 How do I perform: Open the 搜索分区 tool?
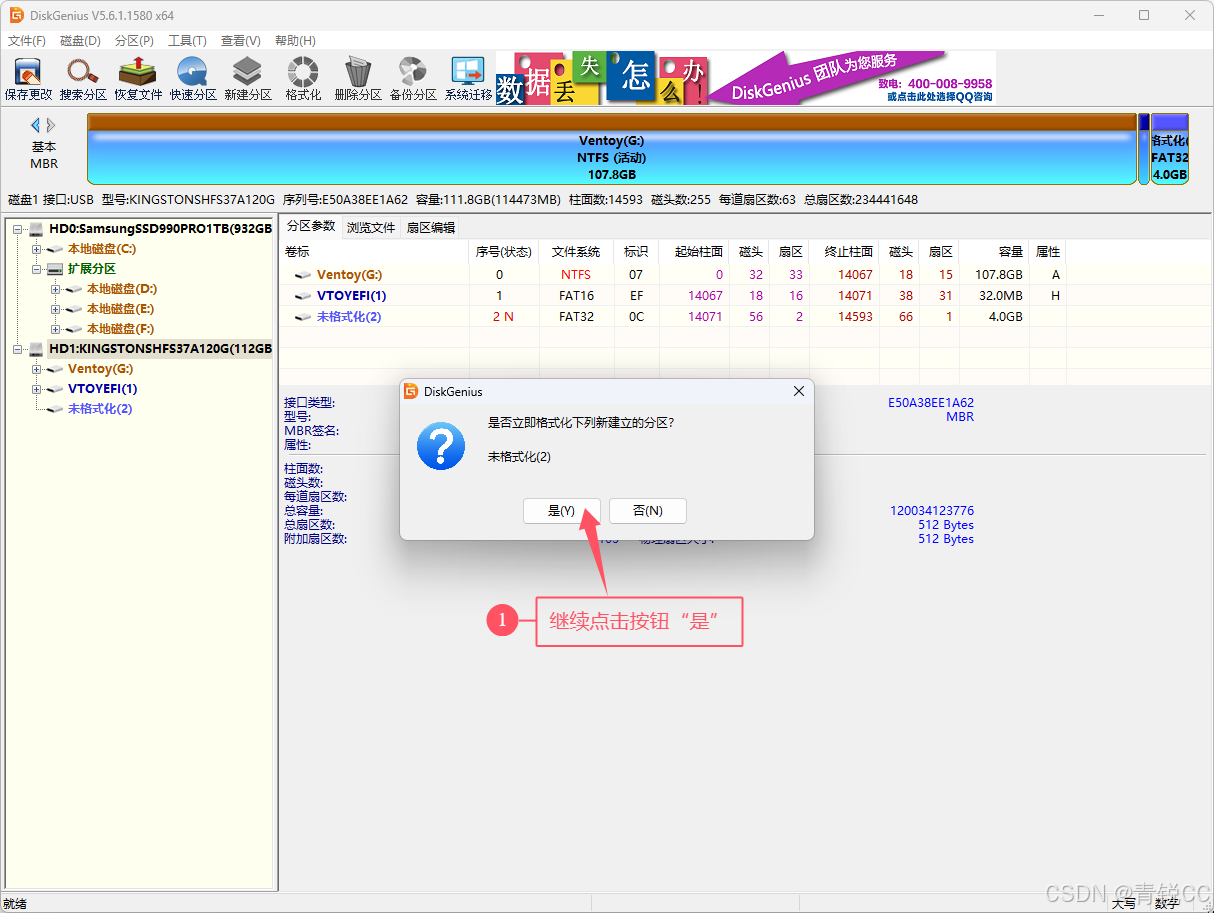tap(83, 79)
